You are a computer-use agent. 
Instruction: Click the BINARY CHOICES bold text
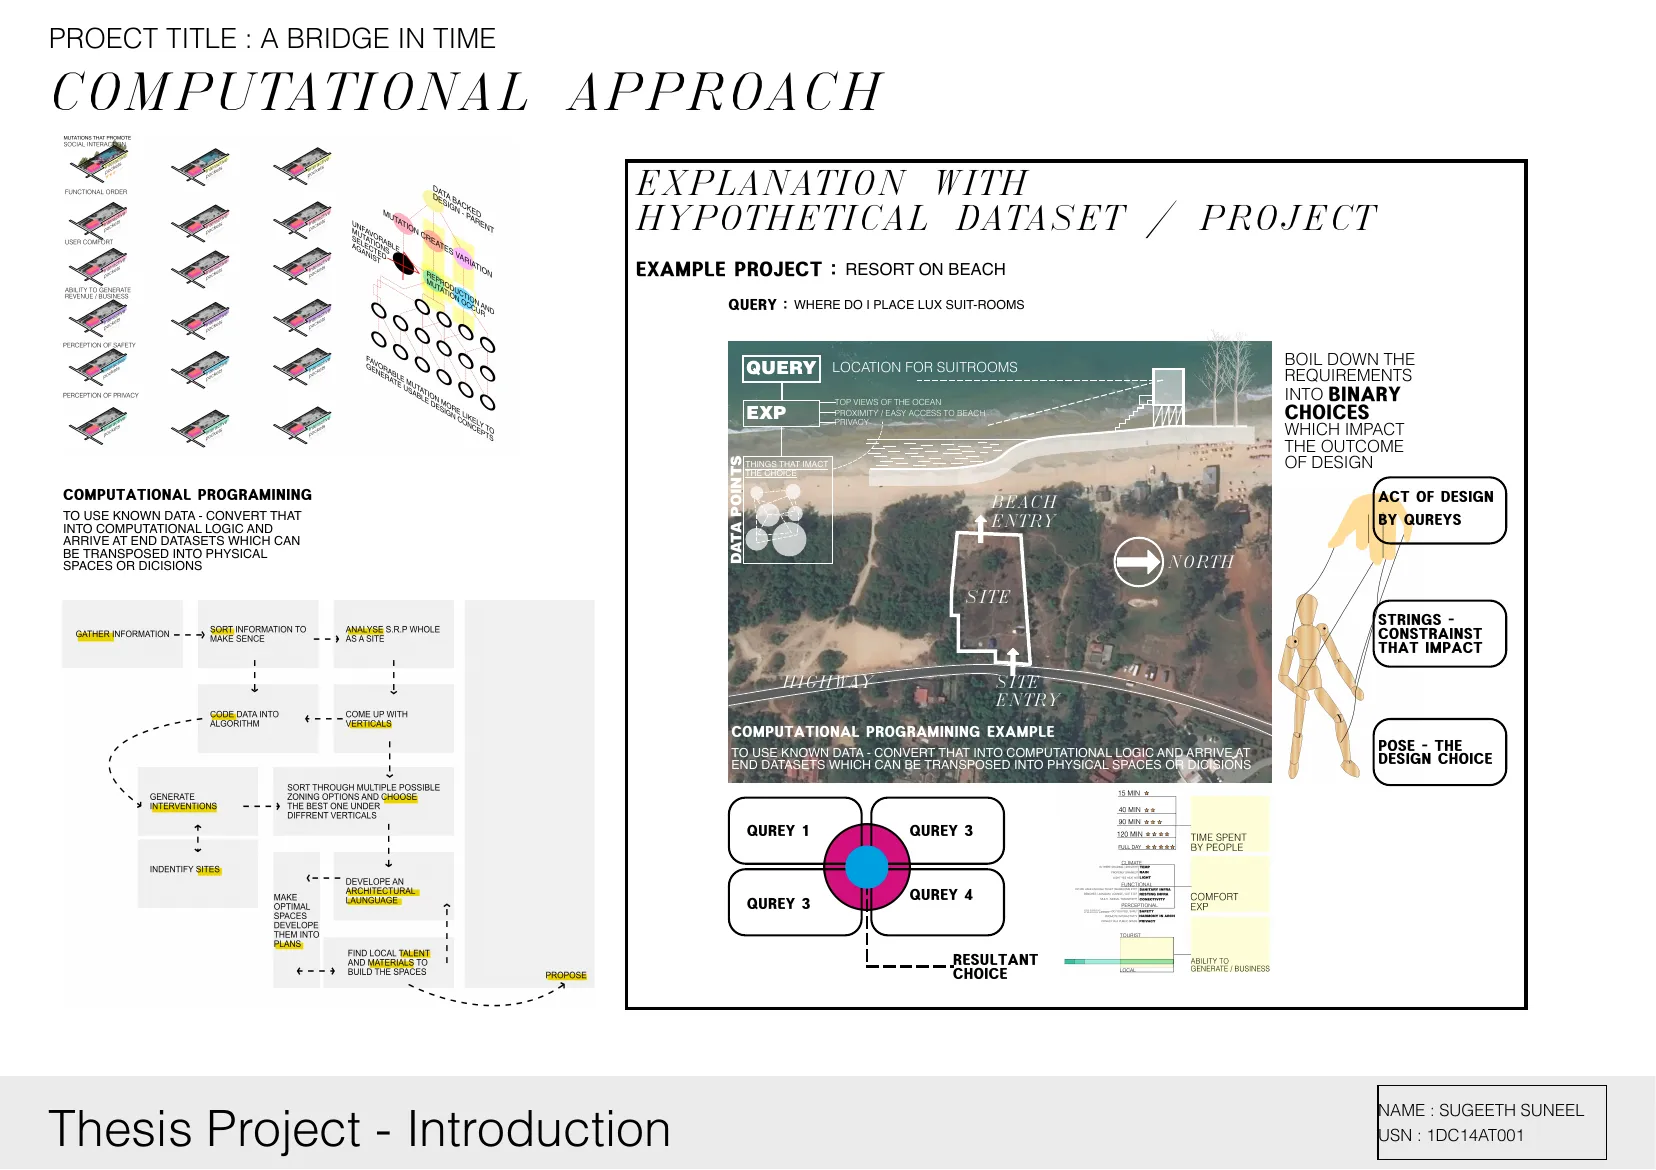[x=1343, y=403]
